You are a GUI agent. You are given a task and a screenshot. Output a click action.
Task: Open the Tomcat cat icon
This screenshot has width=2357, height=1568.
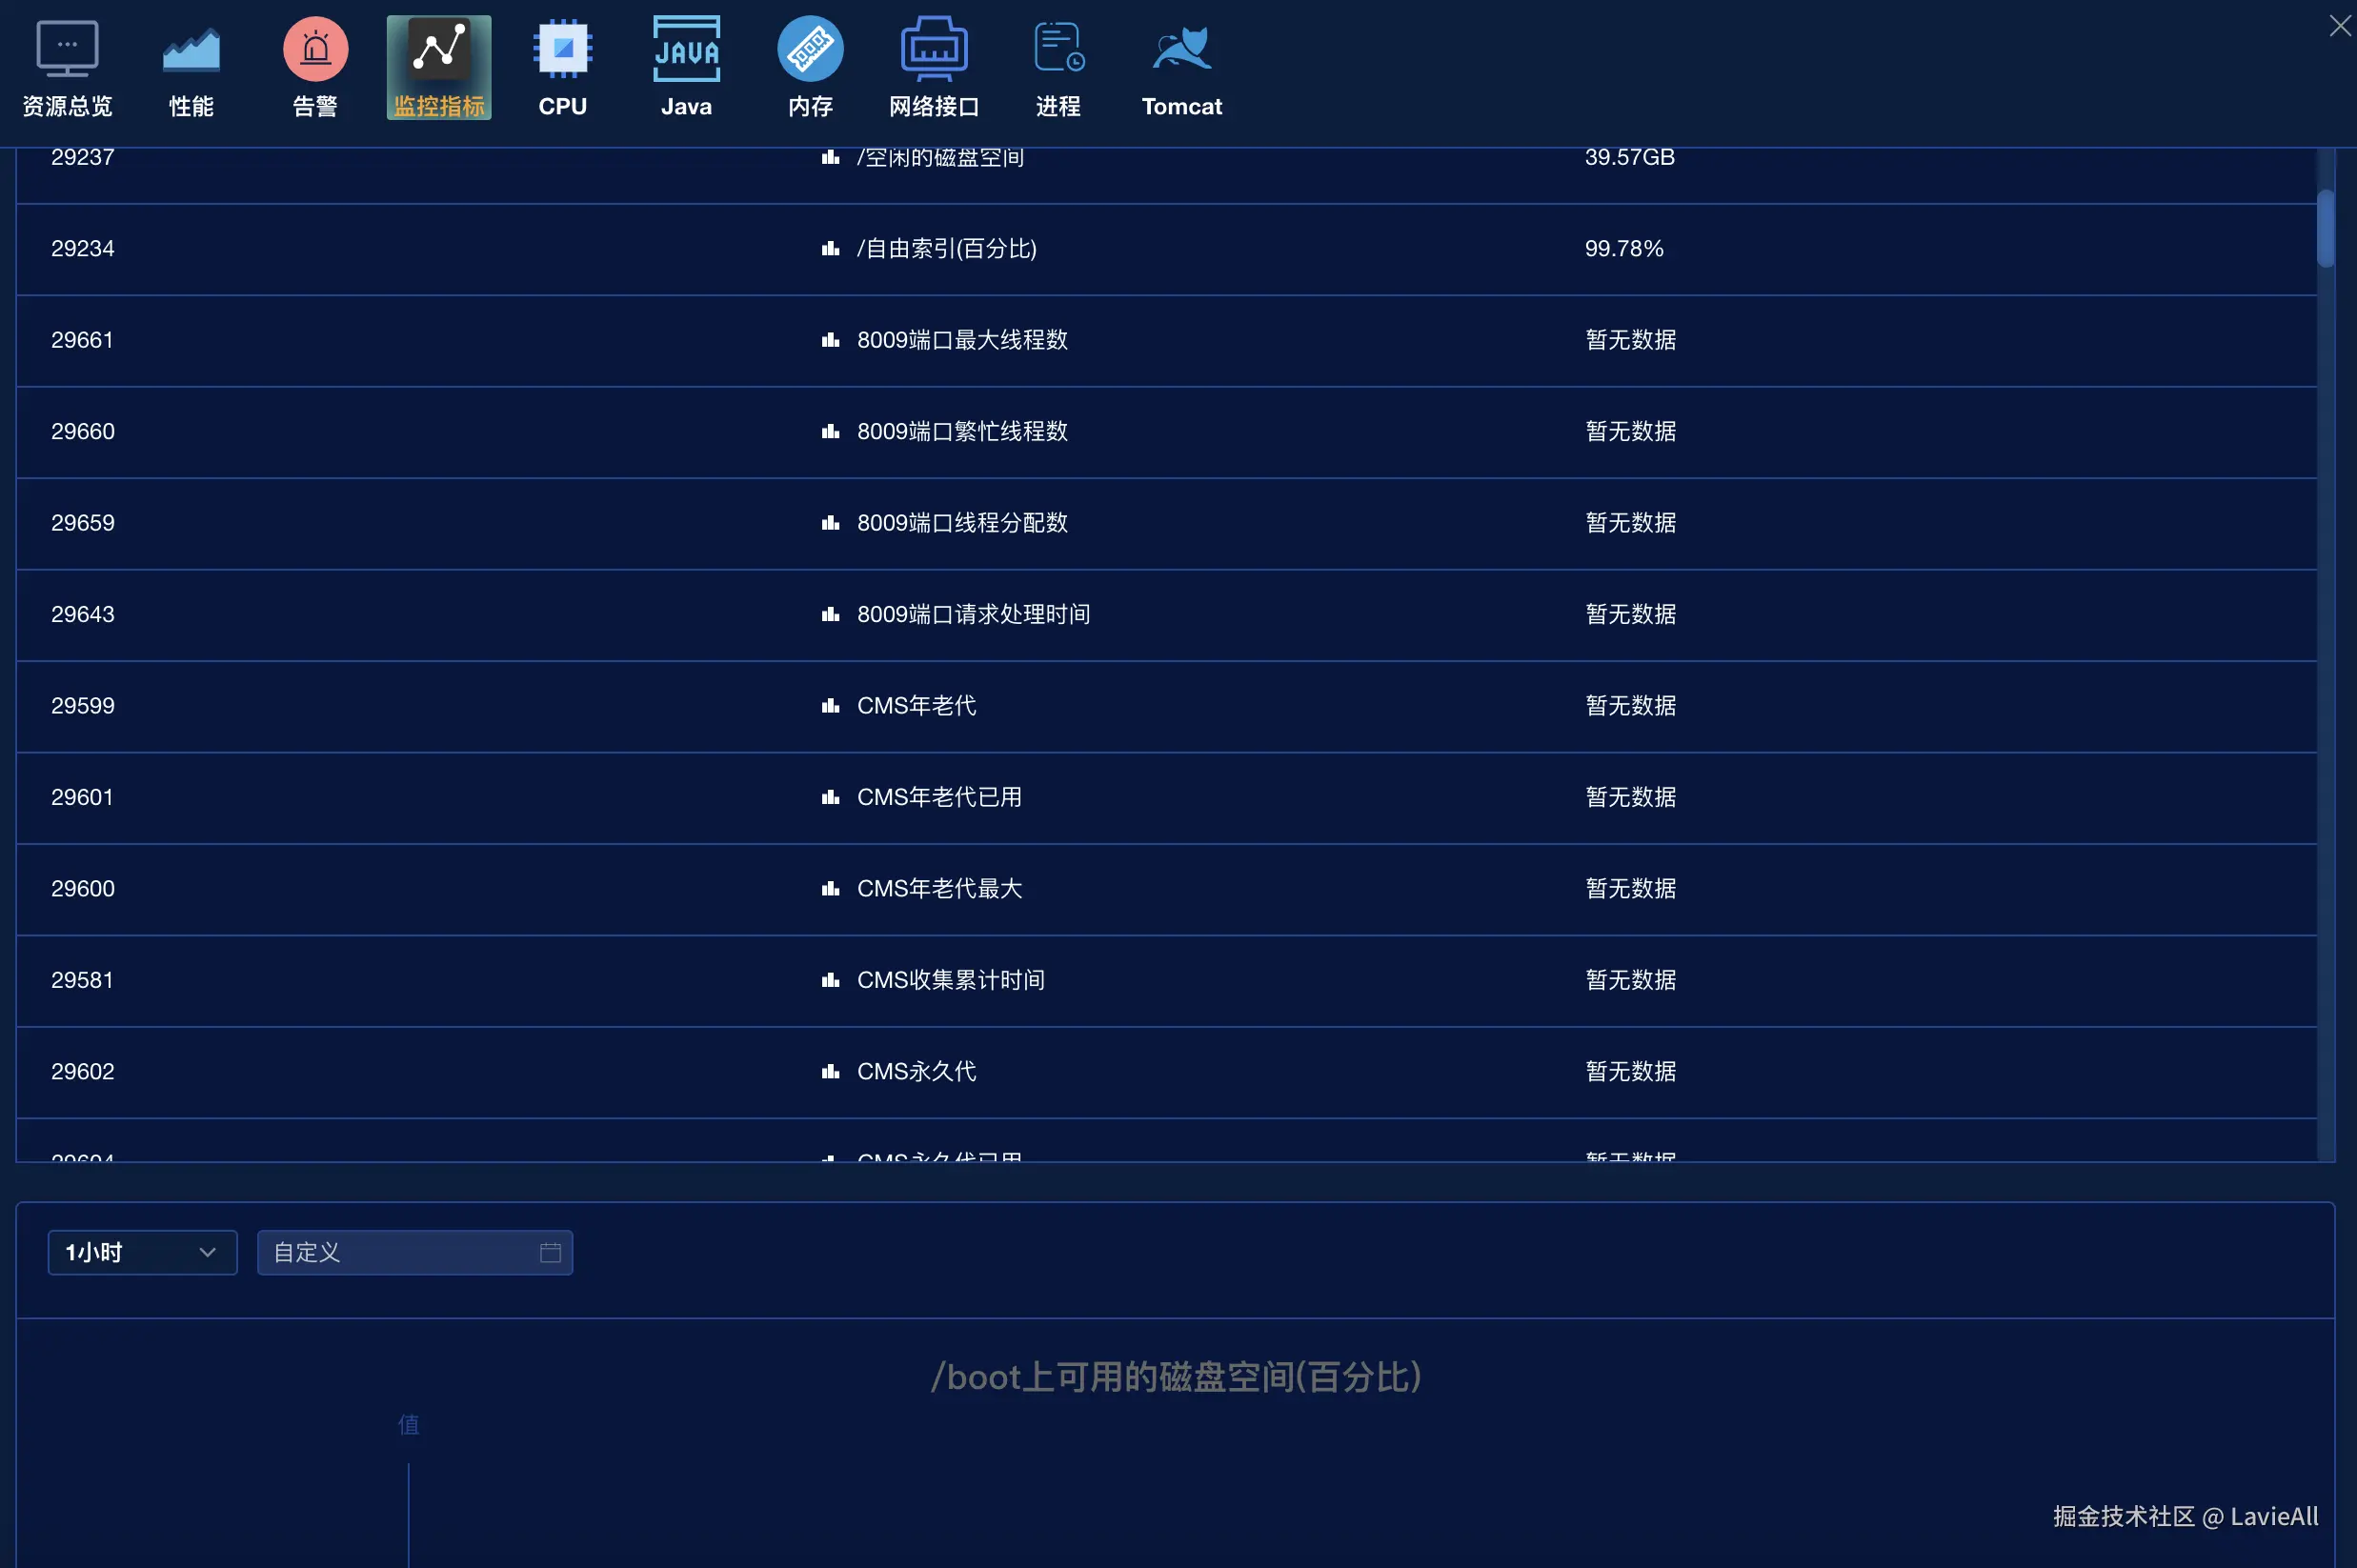1181,50
